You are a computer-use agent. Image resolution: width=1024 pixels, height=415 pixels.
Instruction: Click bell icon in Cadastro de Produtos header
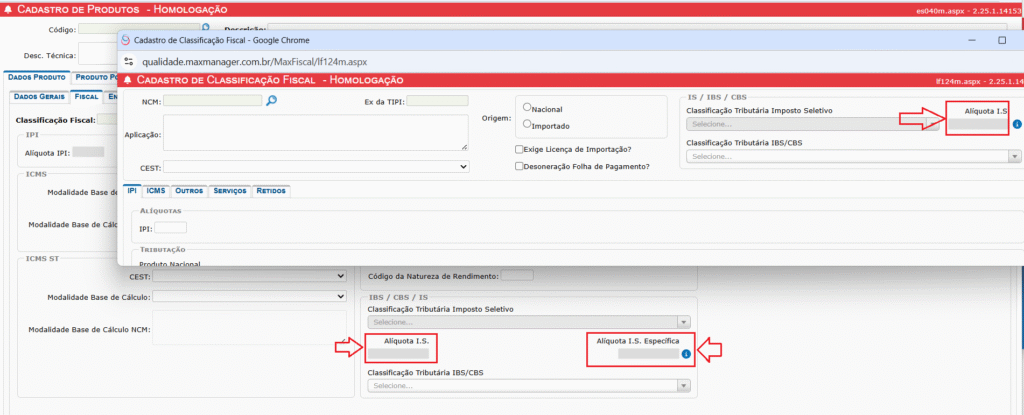(9, 8)
